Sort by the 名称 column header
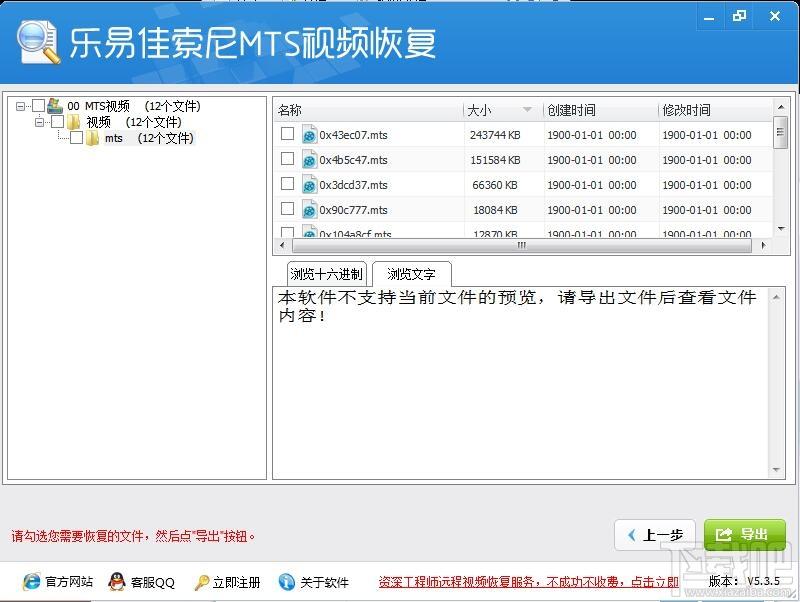Image resolution: width=800 pixels, height=602 pixels. point(368,110)
